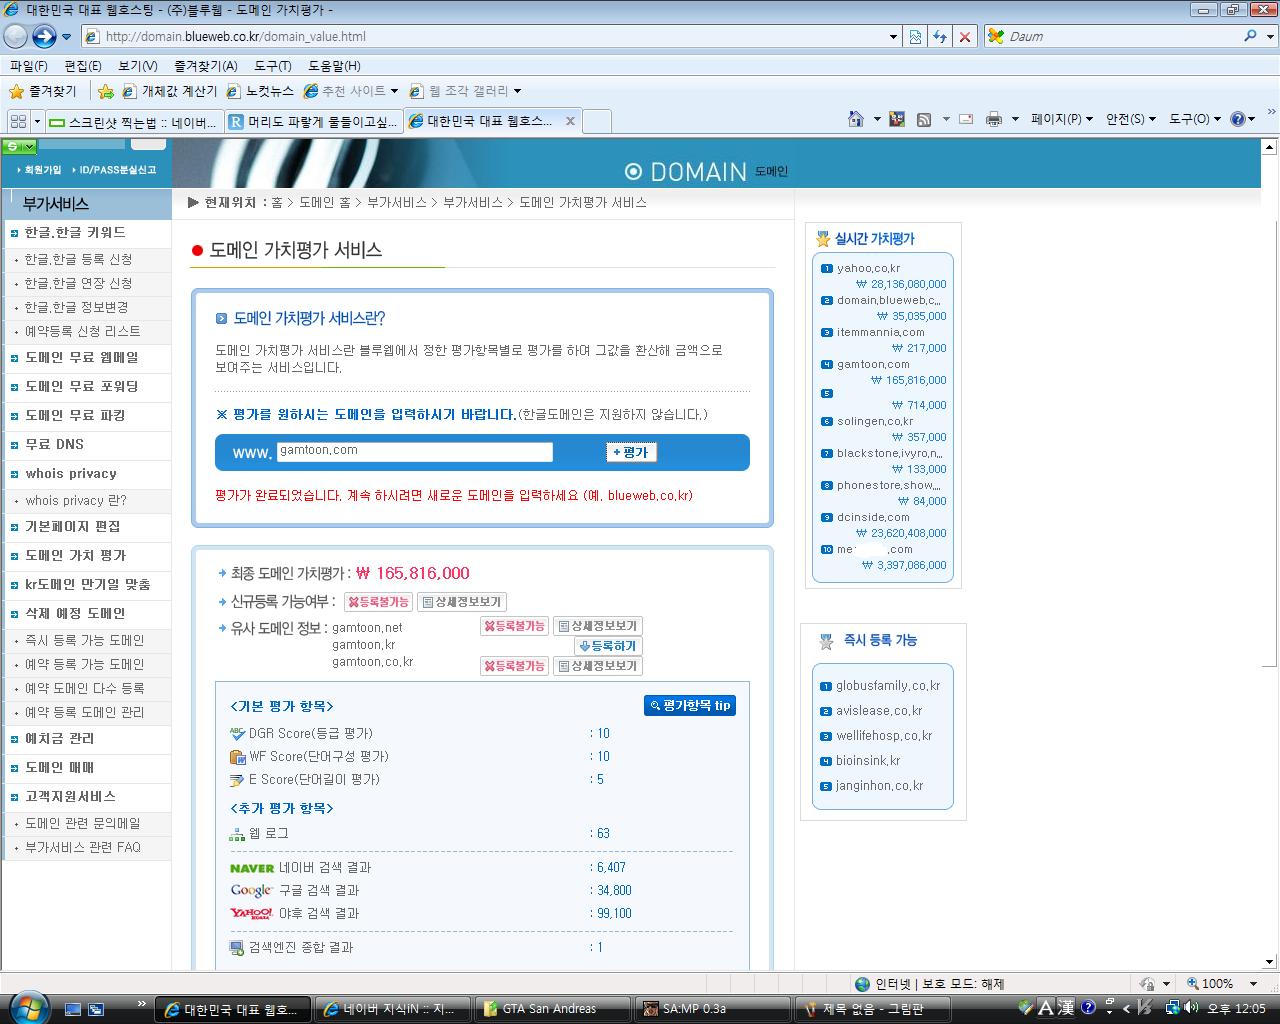Open the quick tabs grid icon
Viewport: 1280px width, 1024px height.
coord(18,121)
